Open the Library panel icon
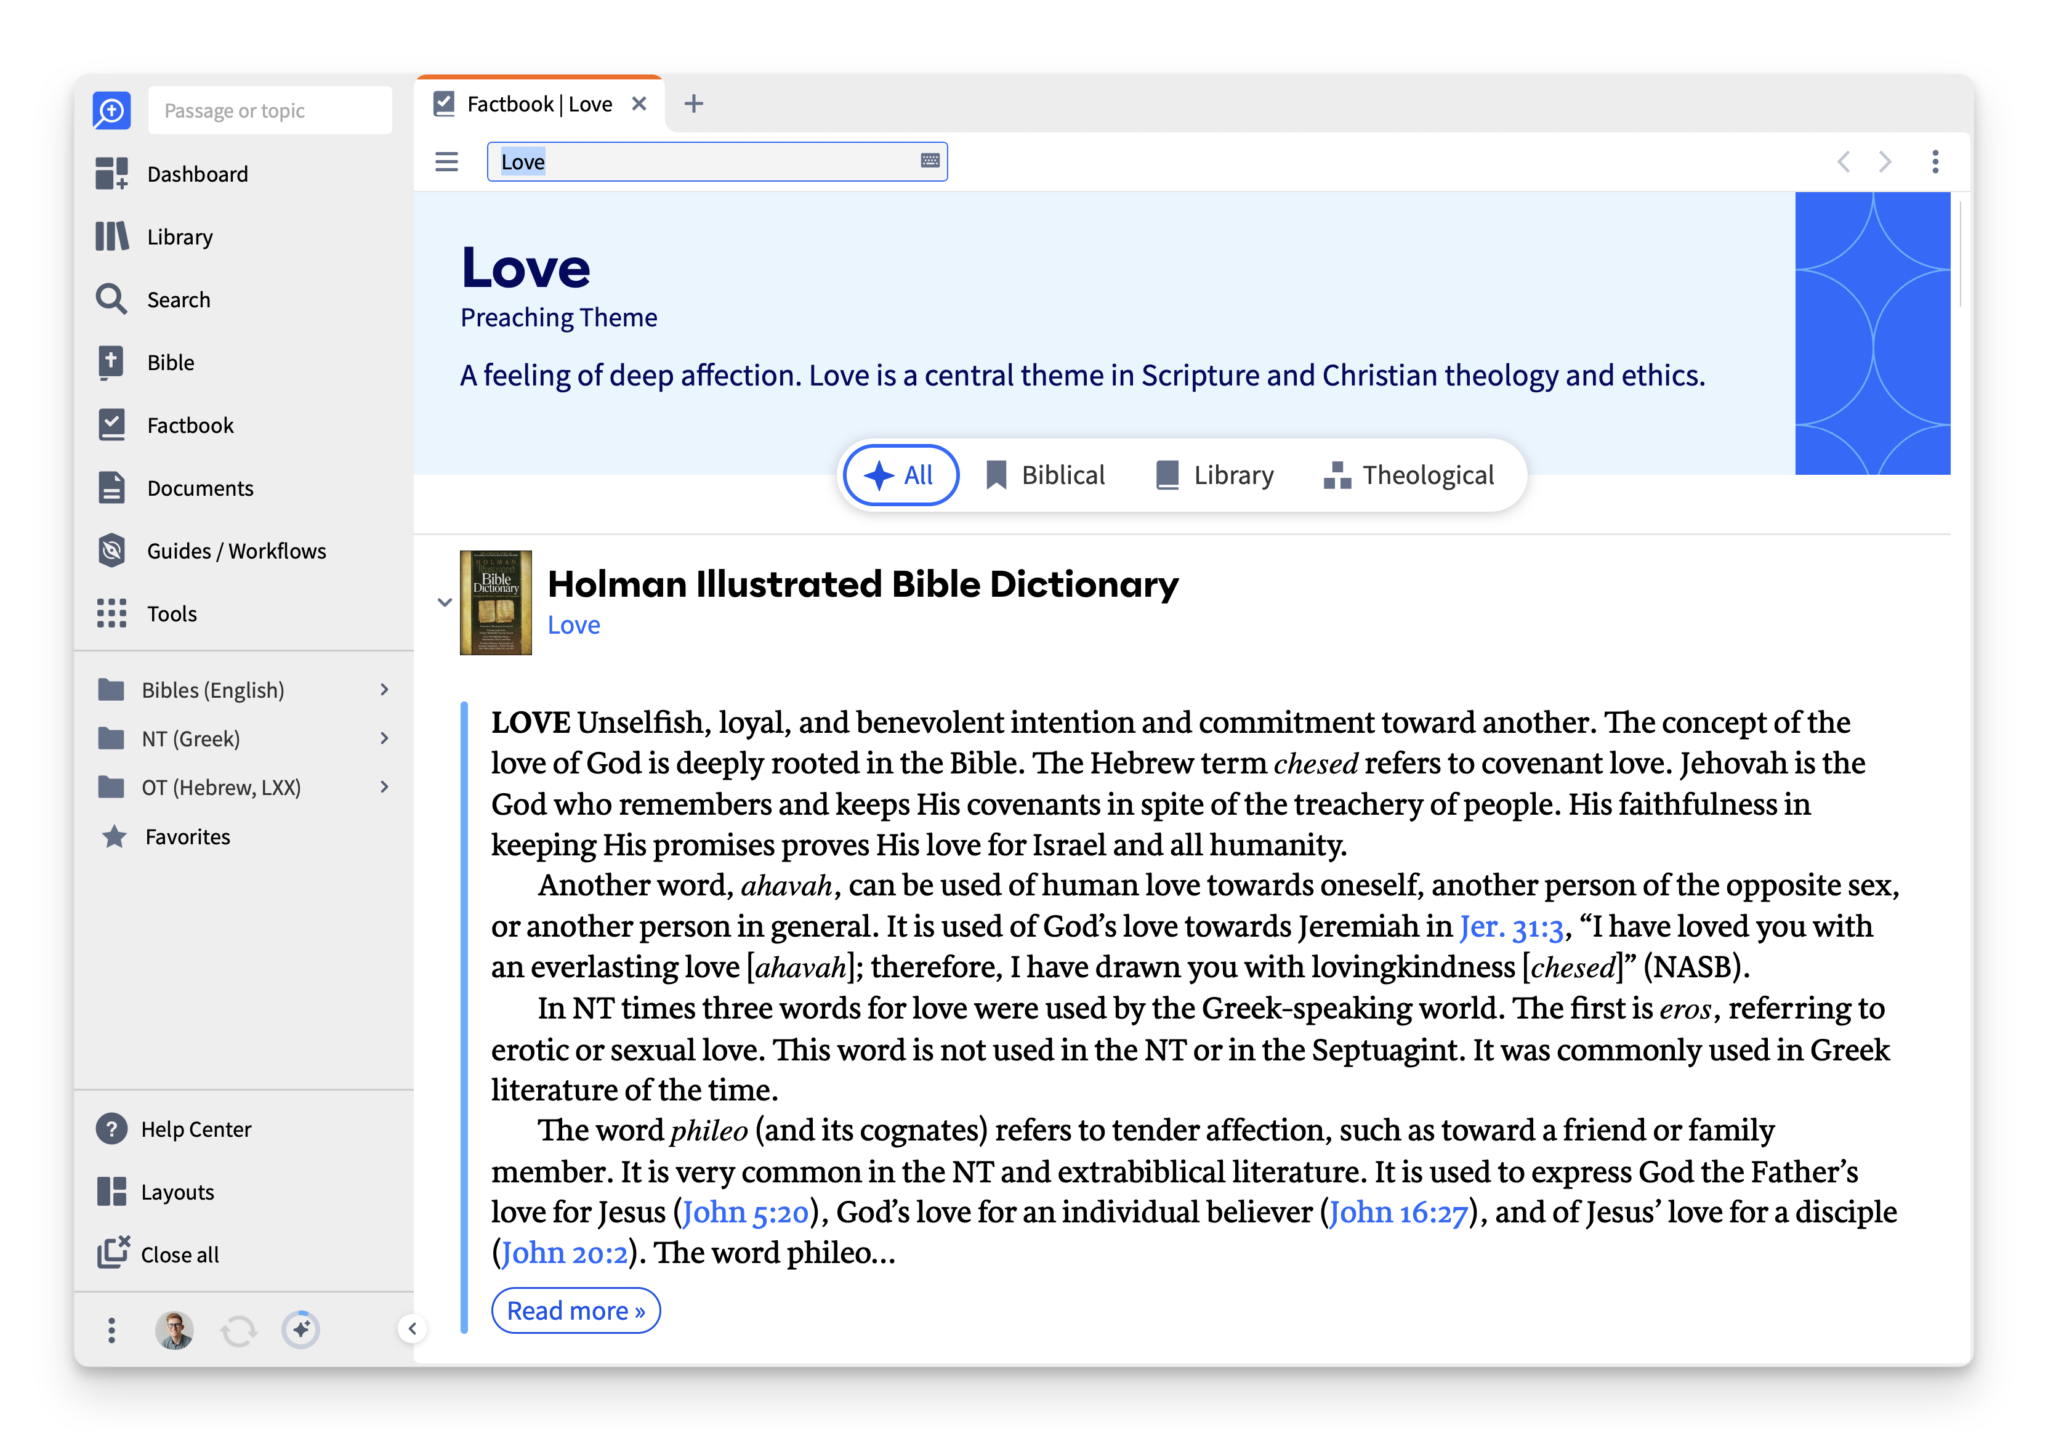This screenshot has width=2048, height=1441. (x=179, y=236)
